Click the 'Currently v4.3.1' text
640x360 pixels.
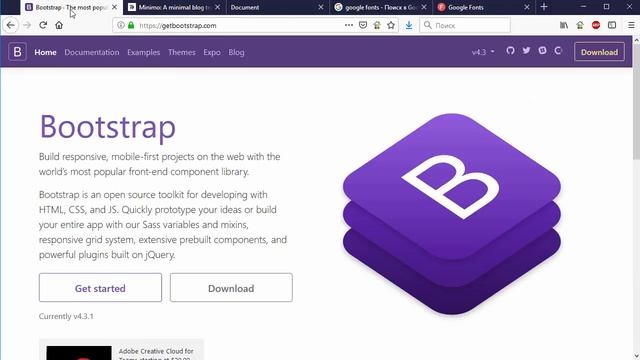pos(66,316)
